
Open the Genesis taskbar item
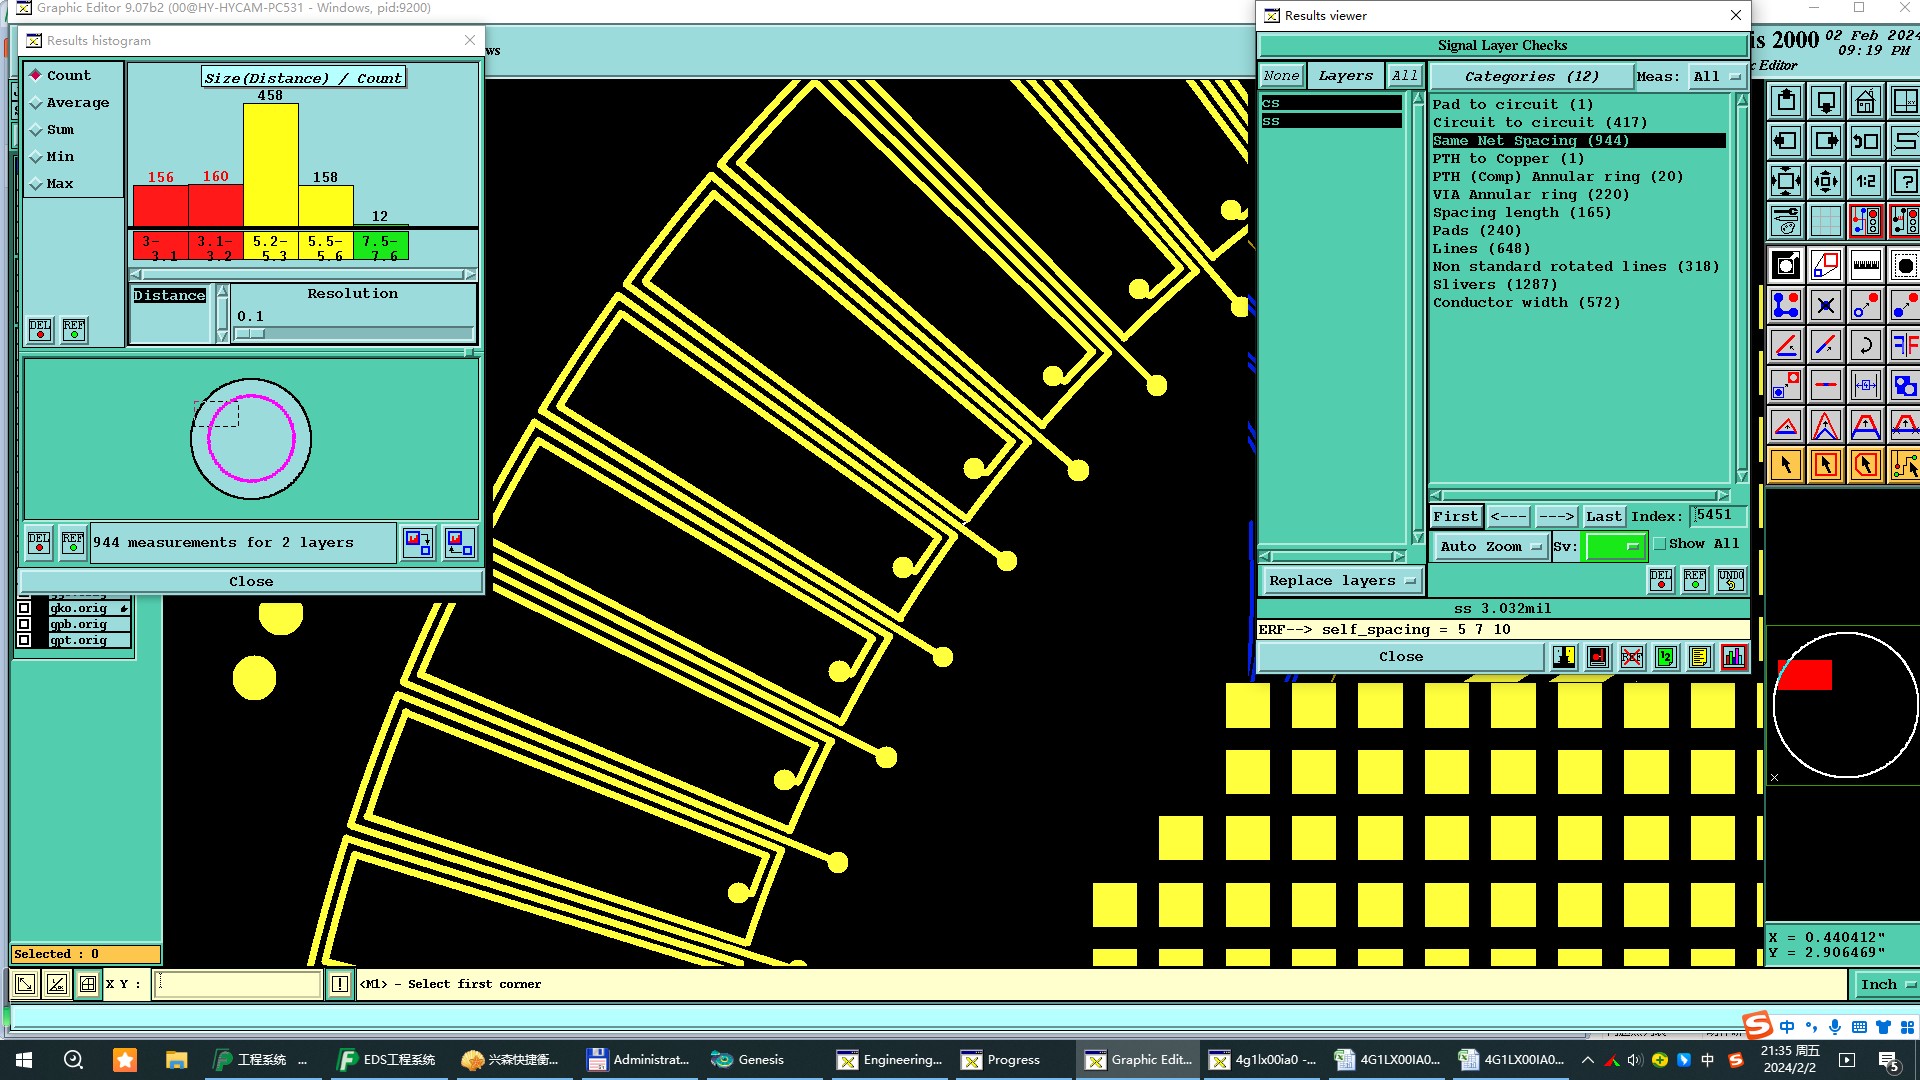point(748,1060)
